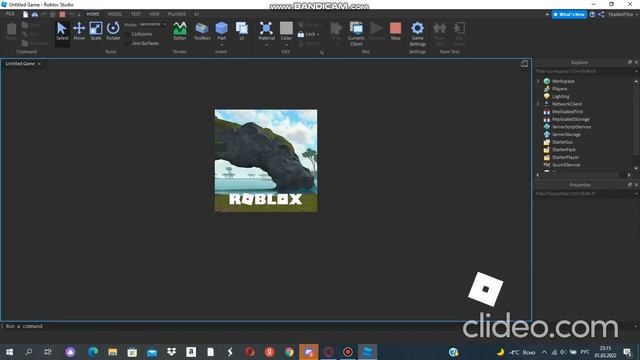Close the Properties panel
This screenshot has height=360, width=640.
coord(636,185)
